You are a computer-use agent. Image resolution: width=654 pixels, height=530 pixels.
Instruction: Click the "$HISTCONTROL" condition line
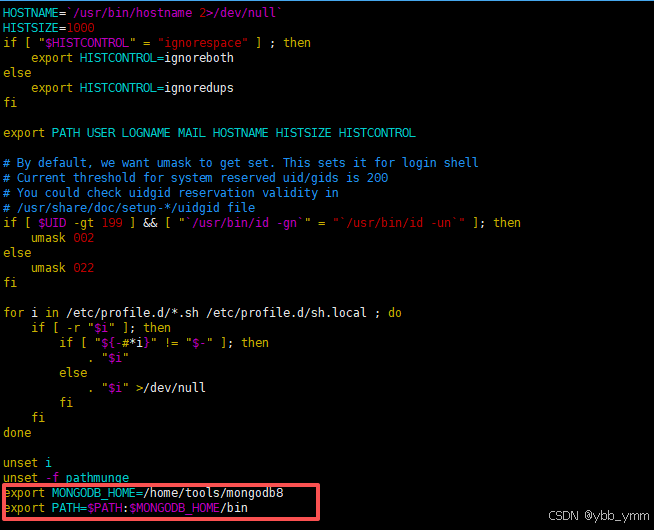tap(157, 43)
